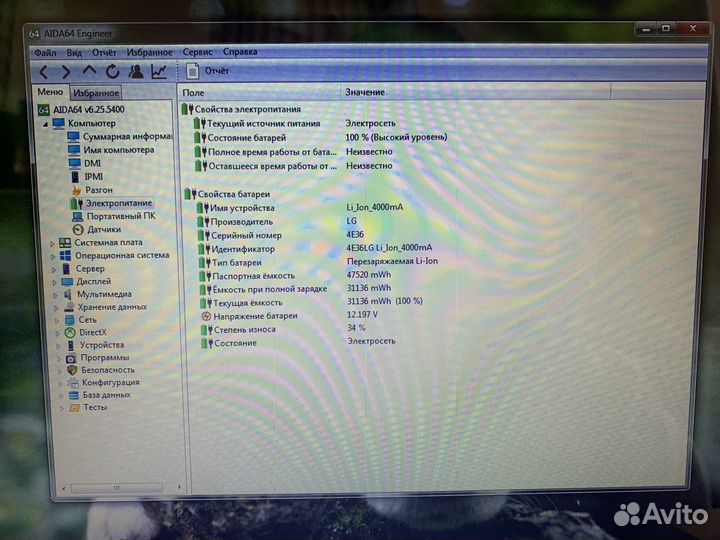The image size is (720, 540).
Task: Click the Программы icon in tree
Action: coord(71,358)
